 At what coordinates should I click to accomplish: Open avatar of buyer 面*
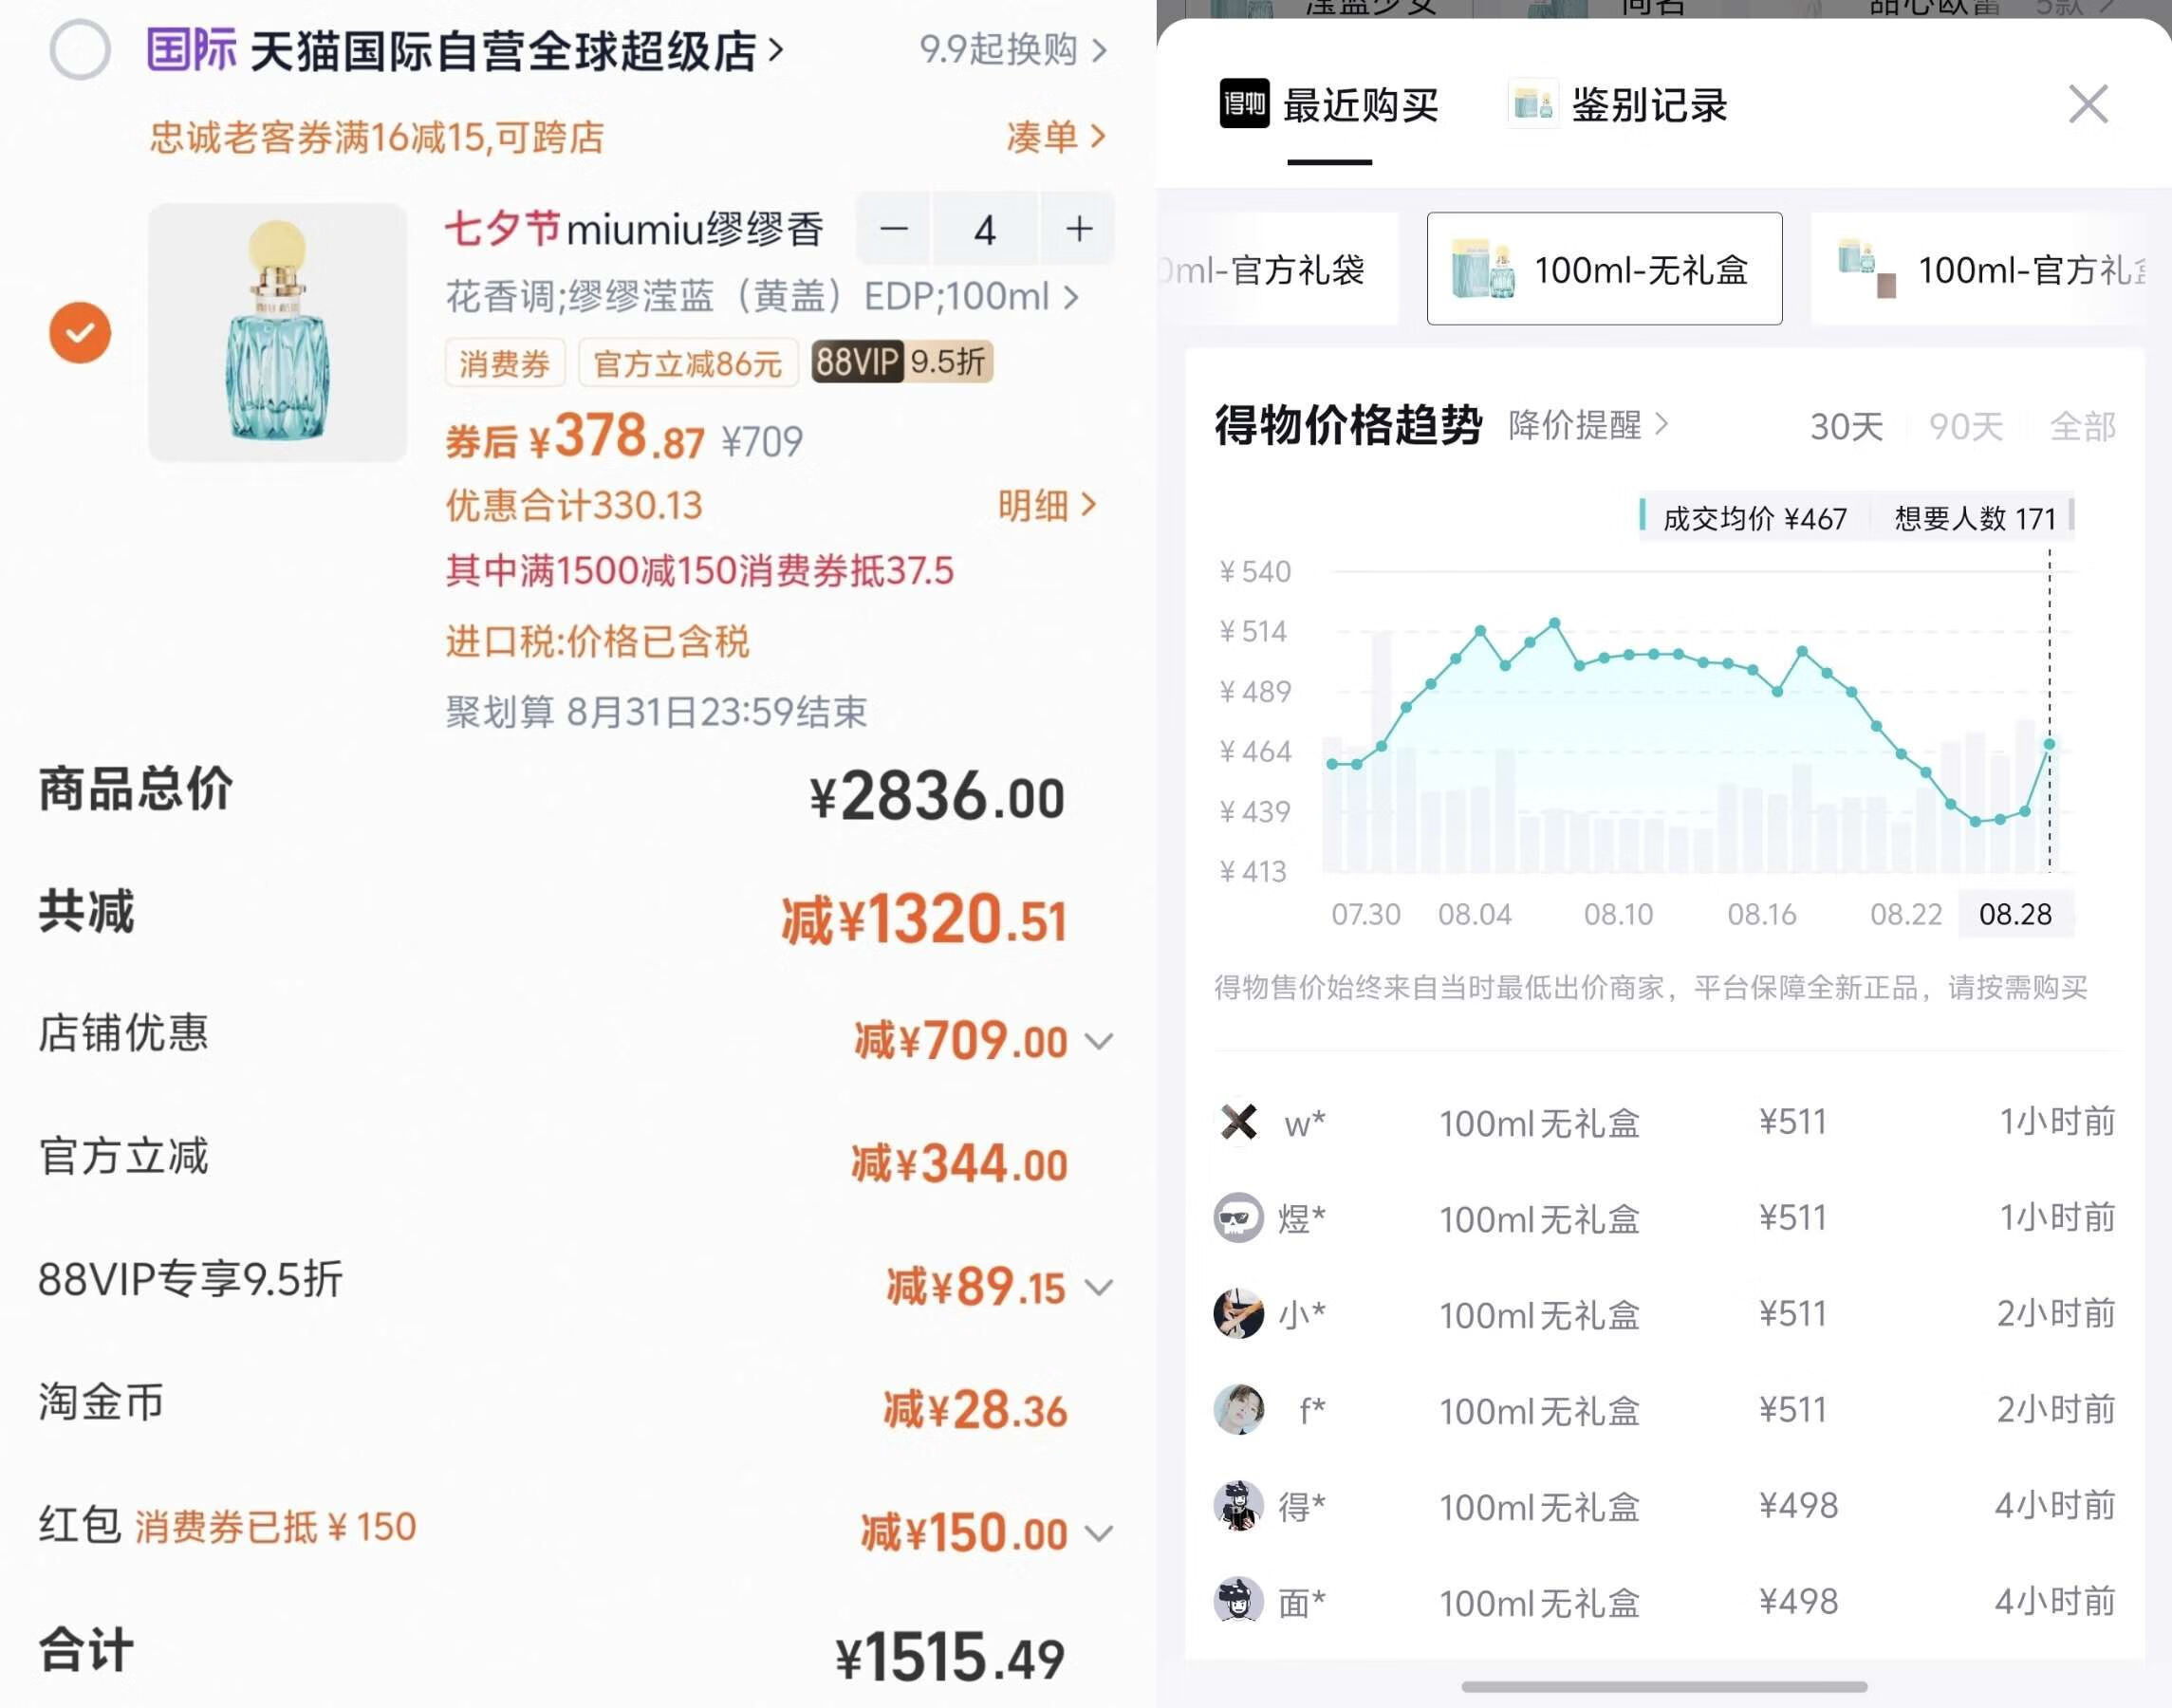pos(1239,1601)
